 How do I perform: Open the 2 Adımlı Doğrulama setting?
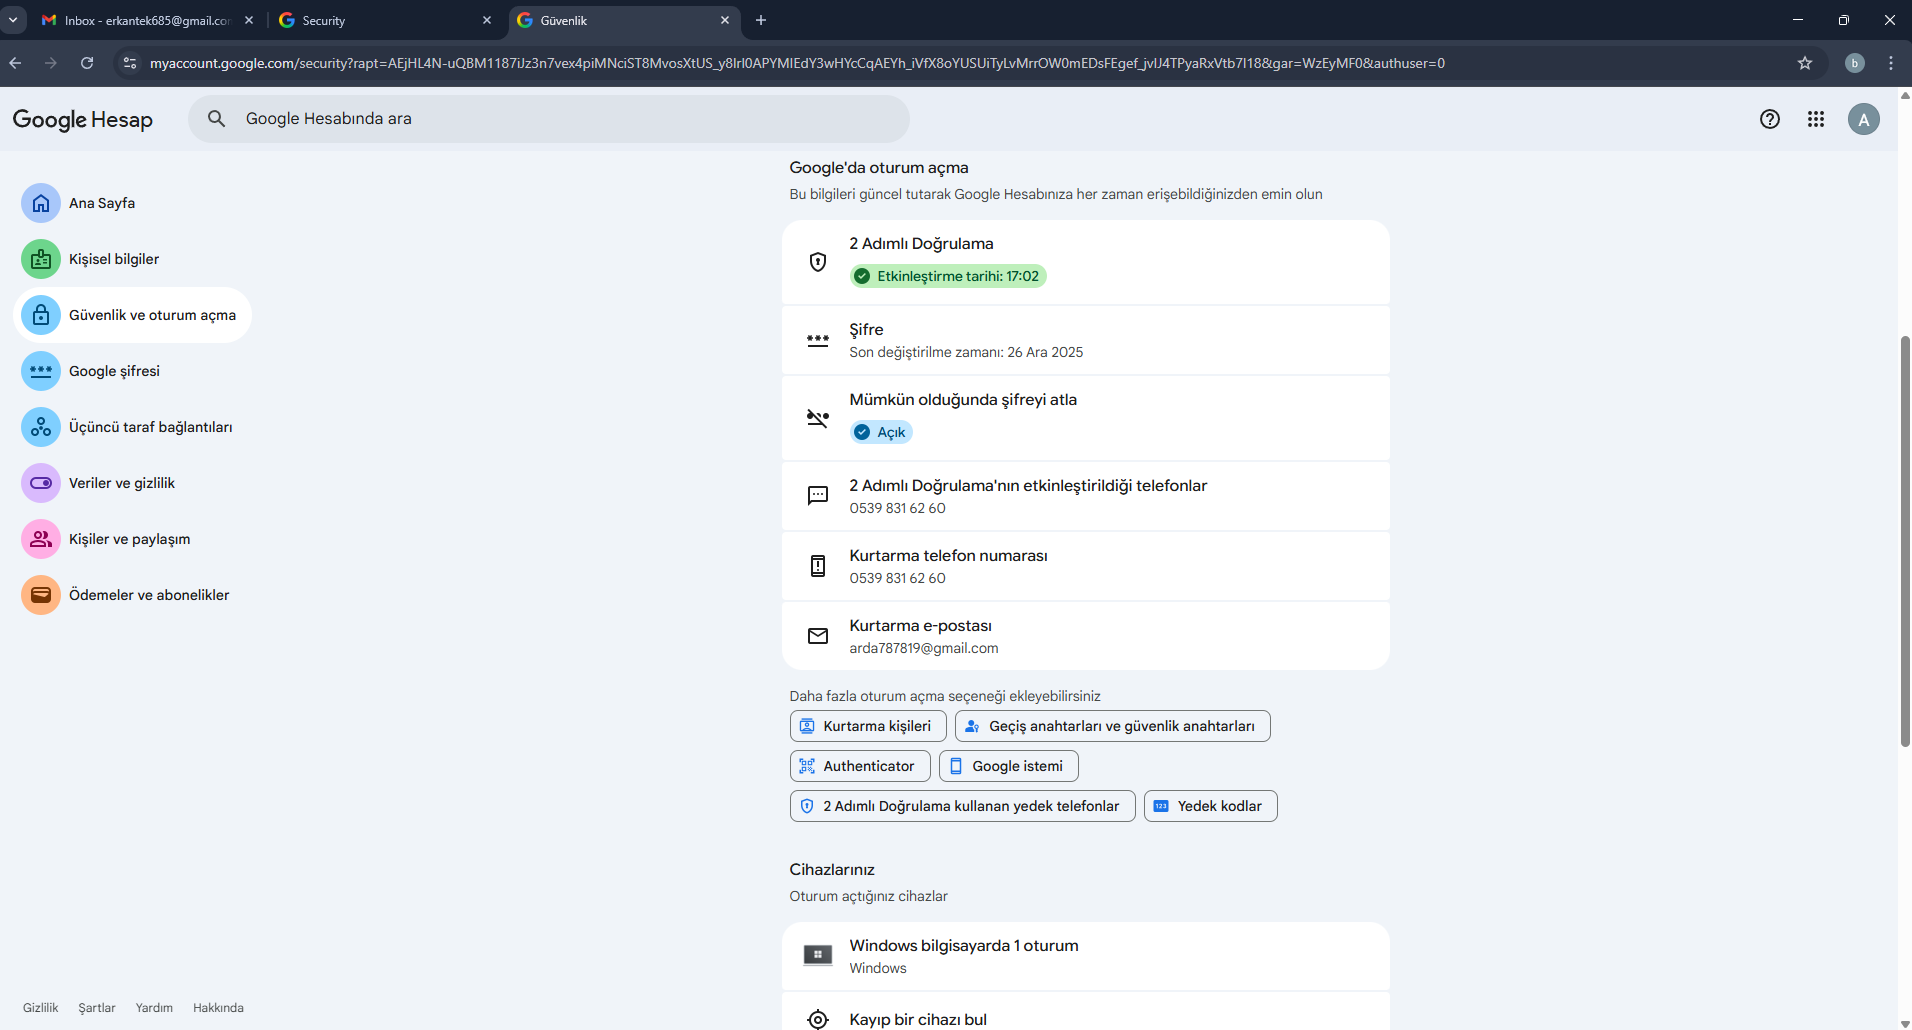click(x=1086, y=262)
